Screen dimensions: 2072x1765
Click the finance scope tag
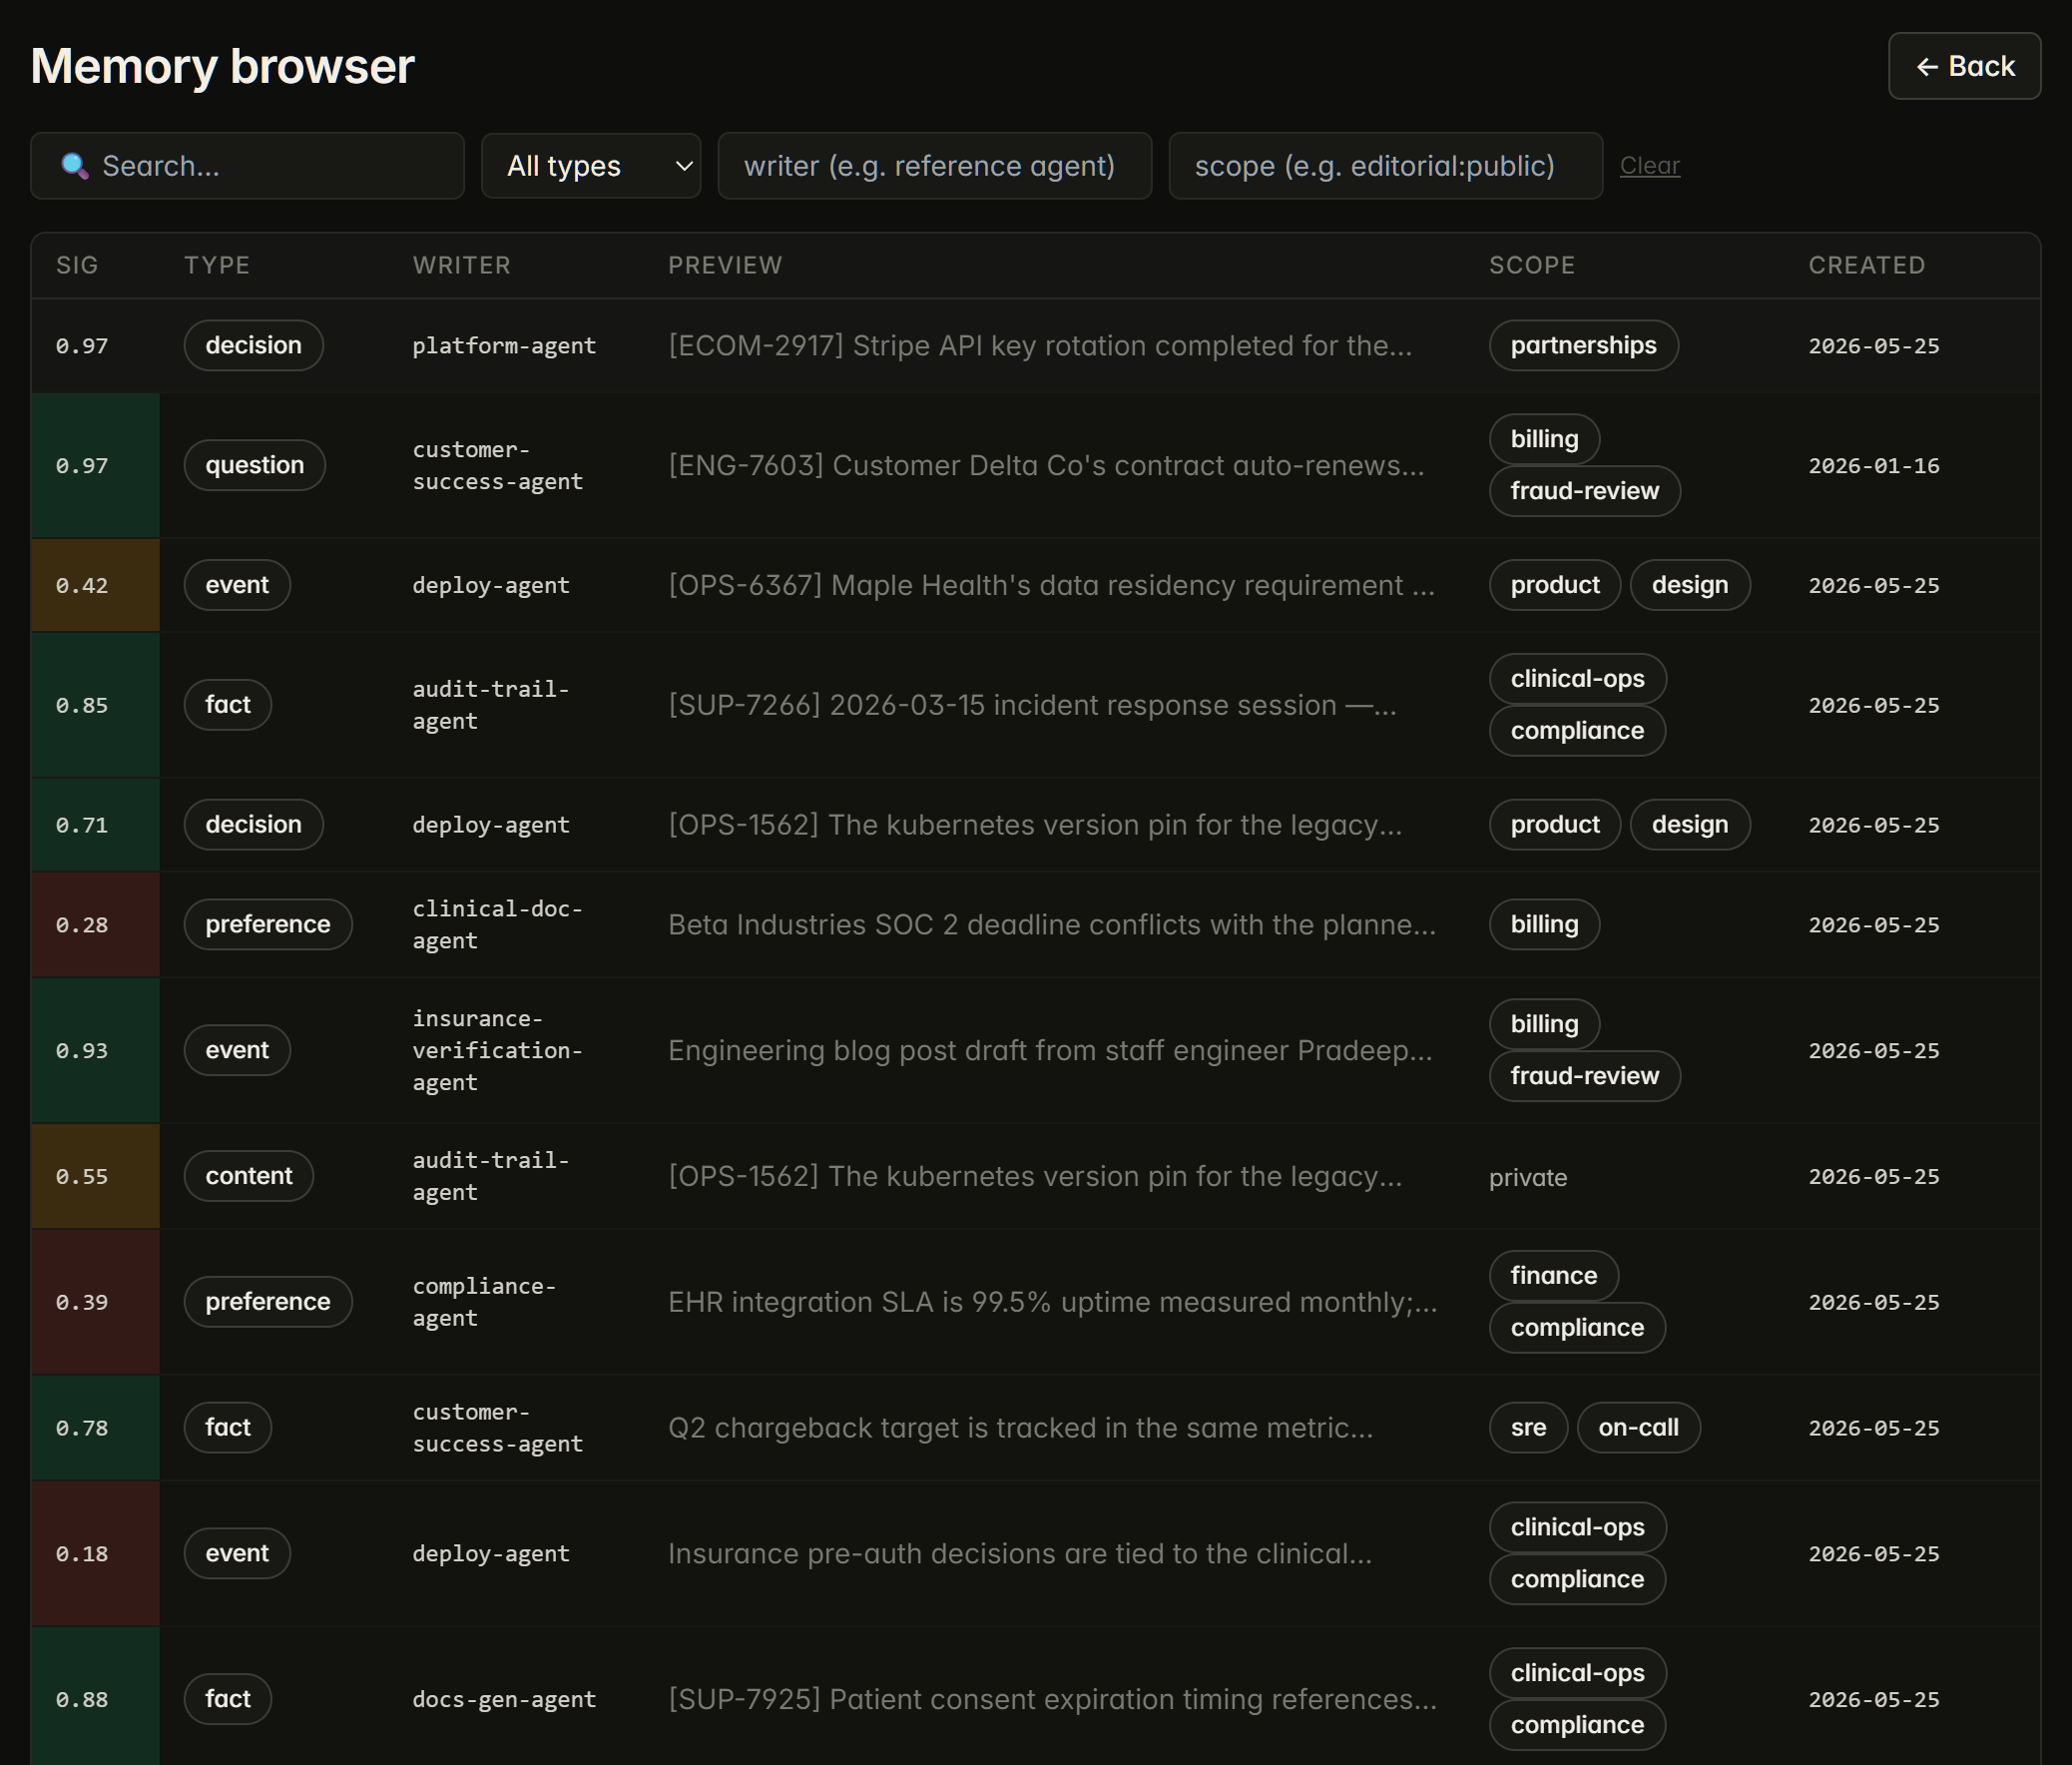click(1553, 1276)
